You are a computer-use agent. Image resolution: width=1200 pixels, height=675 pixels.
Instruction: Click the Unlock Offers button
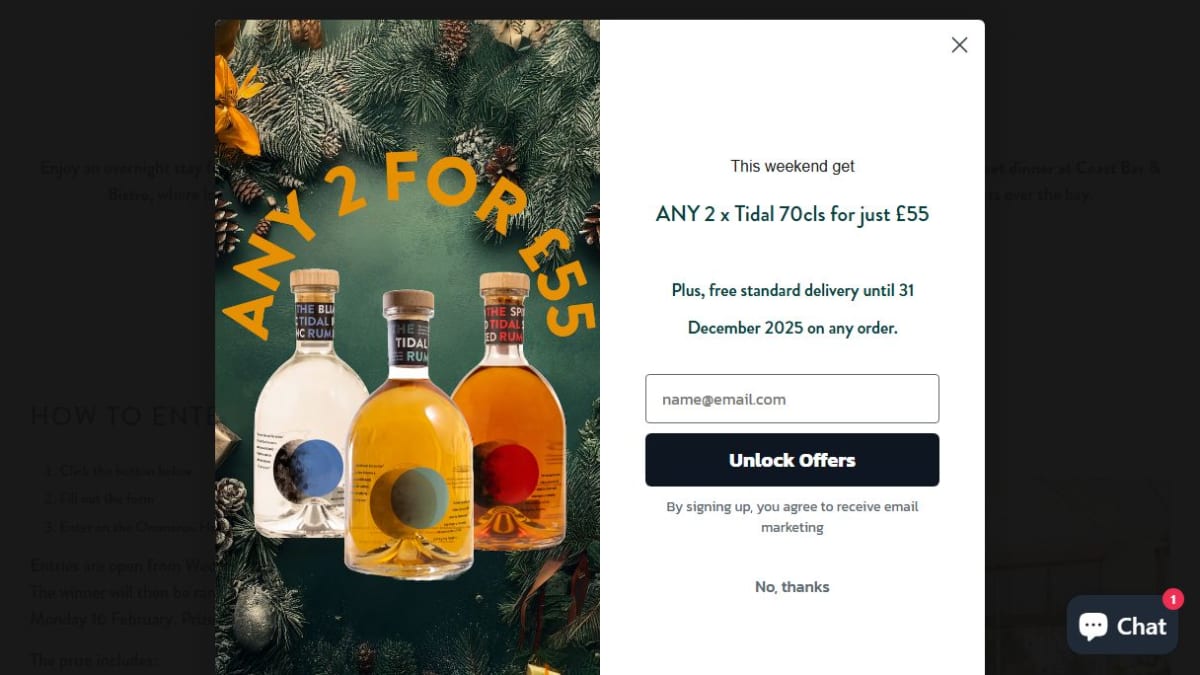click(x=792, y=460)
